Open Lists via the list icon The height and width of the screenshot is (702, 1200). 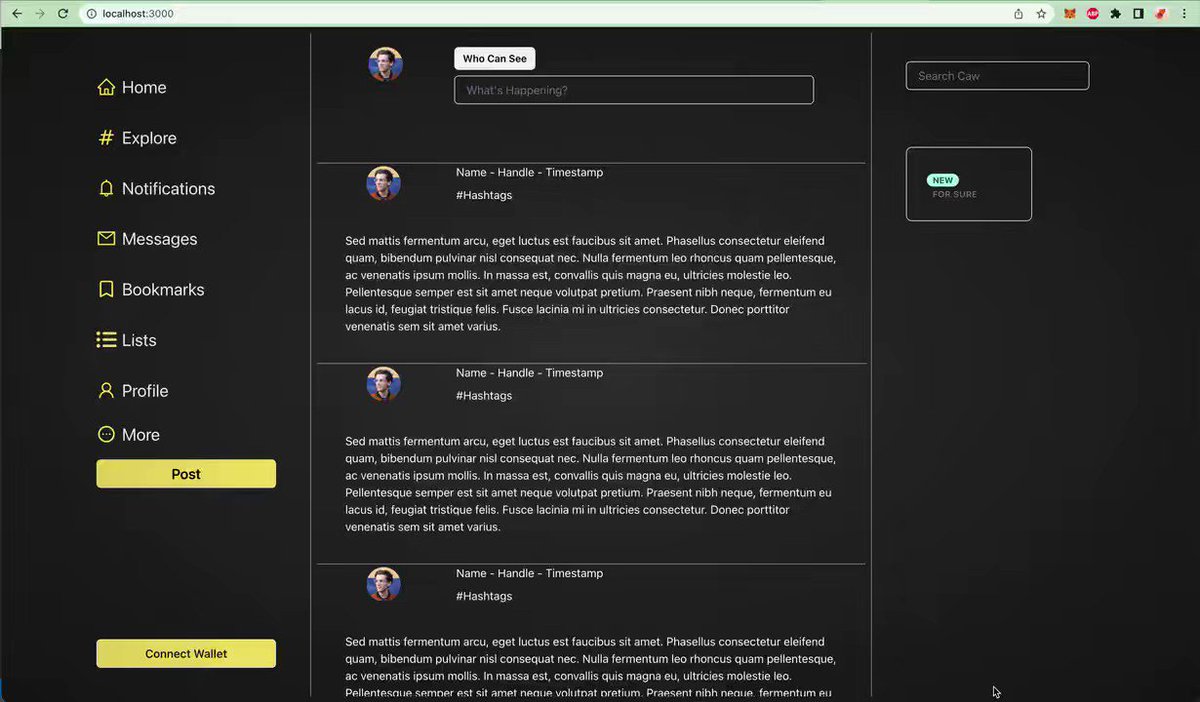(x=106, y=339)
